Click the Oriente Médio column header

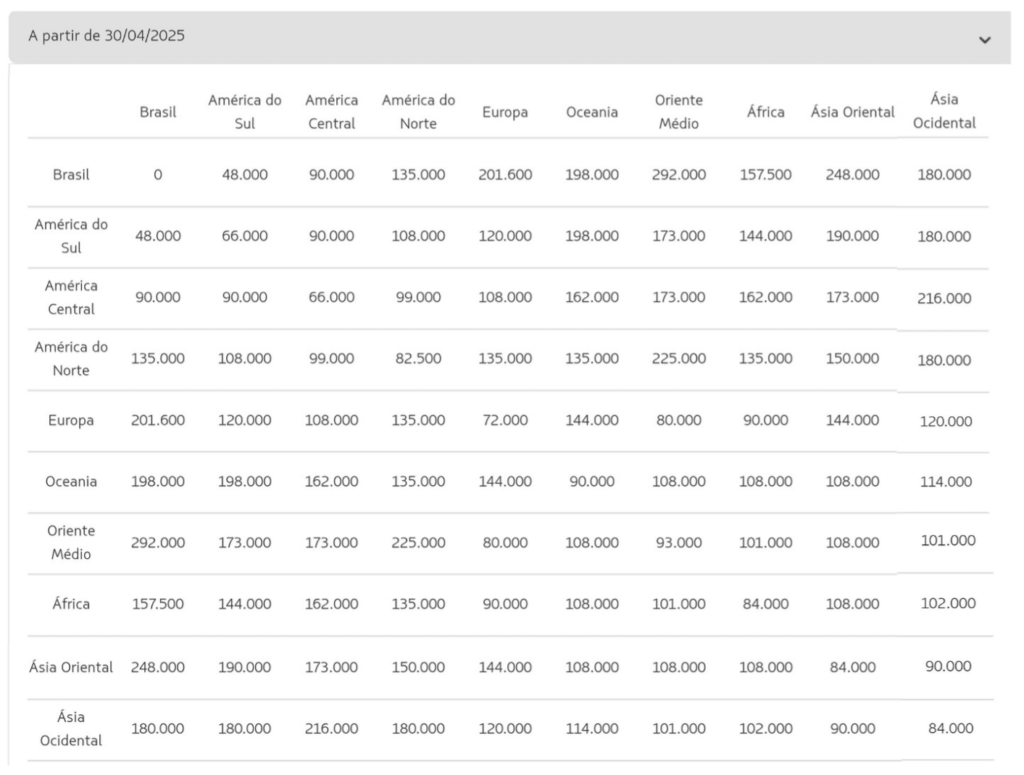click(678, 113)
